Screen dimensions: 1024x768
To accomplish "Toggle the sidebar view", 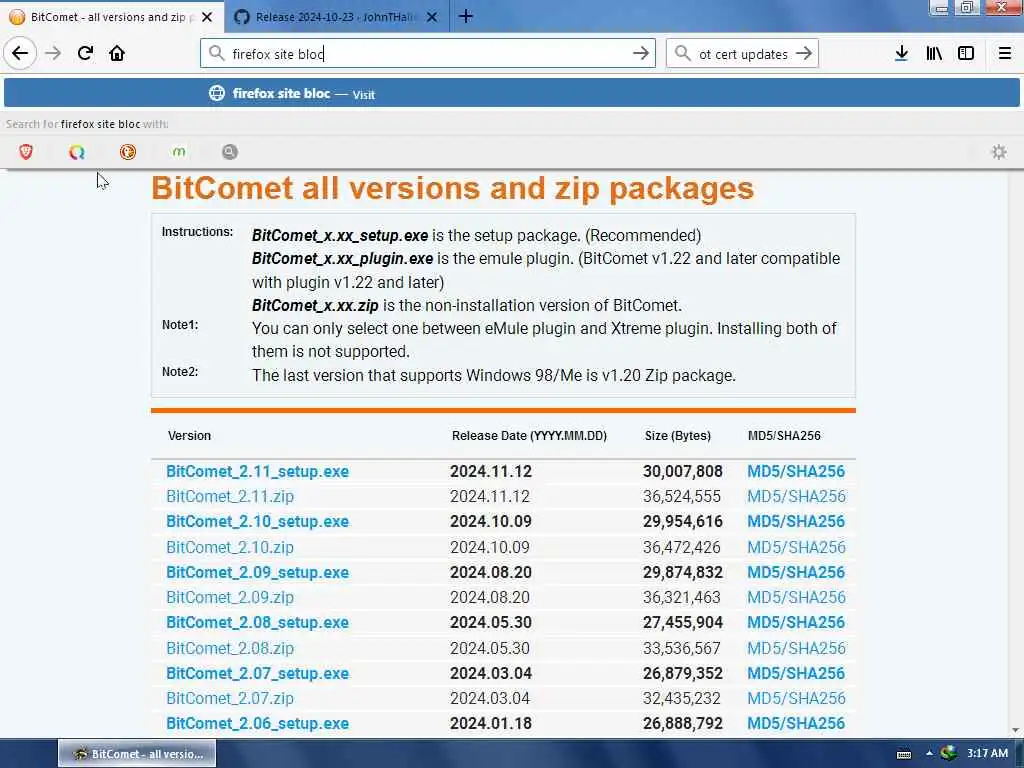I will [966, 53].
